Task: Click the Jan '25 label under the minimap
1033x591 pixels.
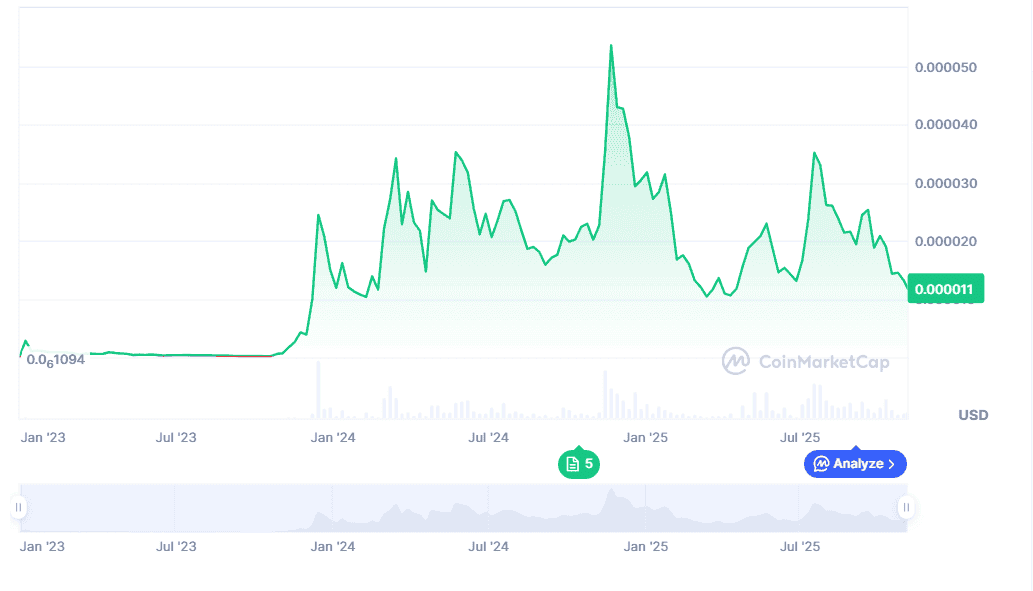Action: tap(648, 546)
